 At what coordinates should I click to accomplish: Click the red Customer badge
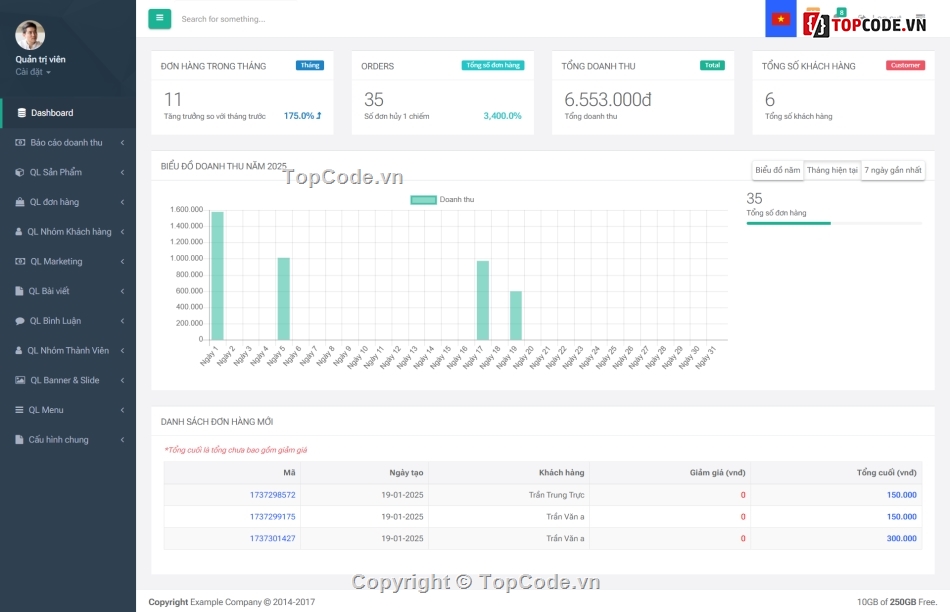click(x=905, y=65)
